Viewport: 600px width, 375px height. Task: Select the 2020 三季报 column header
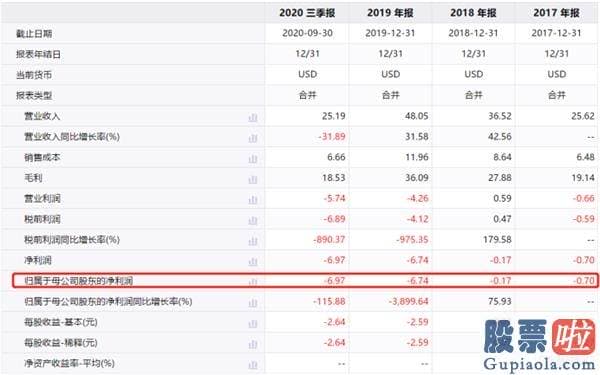(307, 13)
